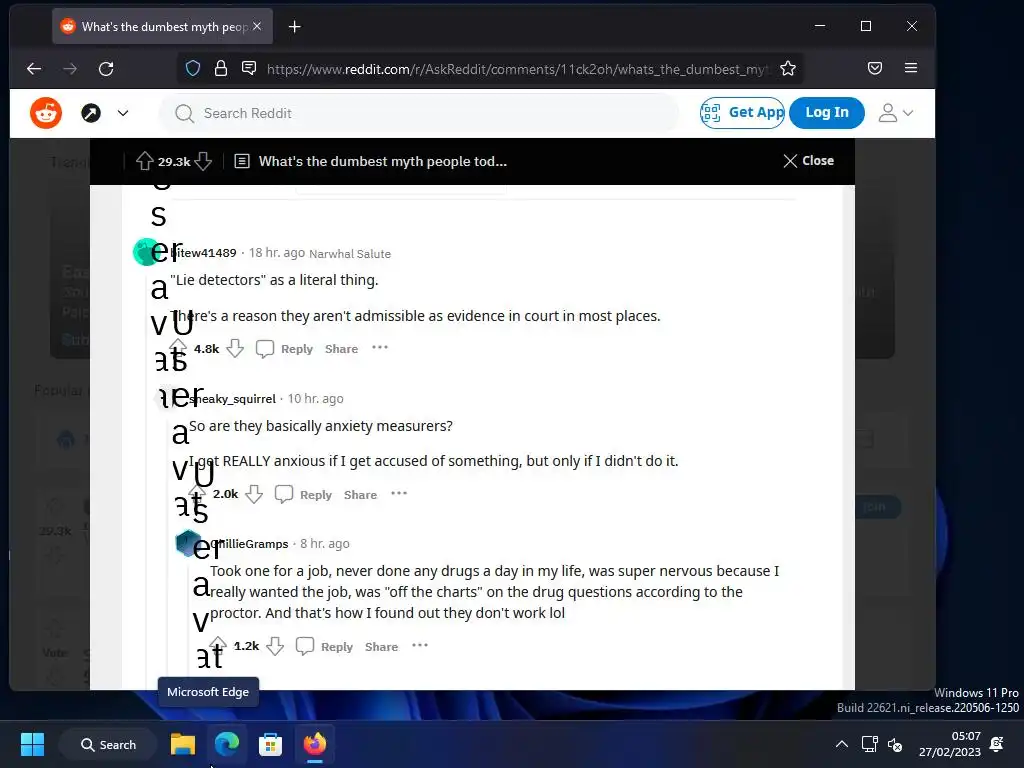Click the Get App button
Viewport: 1024px width, 768px height.
[x=742, y=113]
